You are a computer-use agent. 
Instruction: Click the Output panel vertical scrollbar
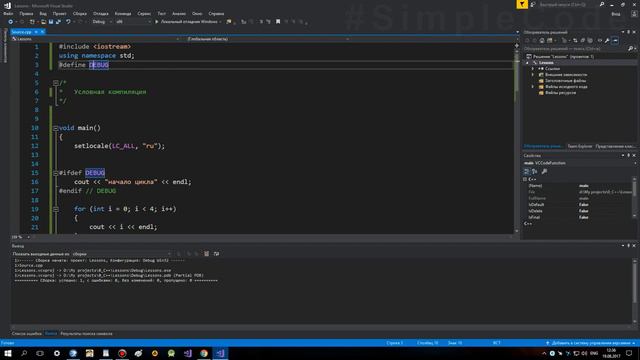tap(634, 290)
